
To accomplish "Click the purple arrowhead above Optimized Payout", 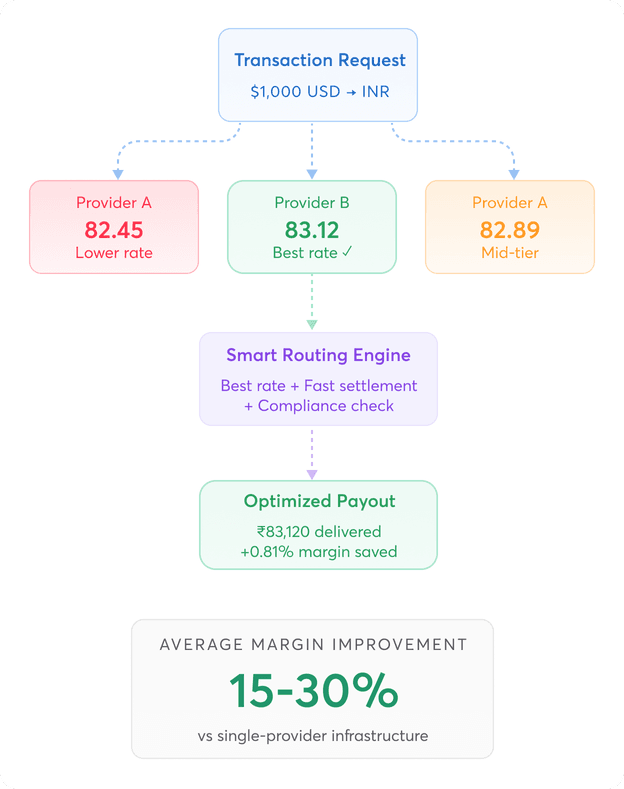I will point(312,473).
